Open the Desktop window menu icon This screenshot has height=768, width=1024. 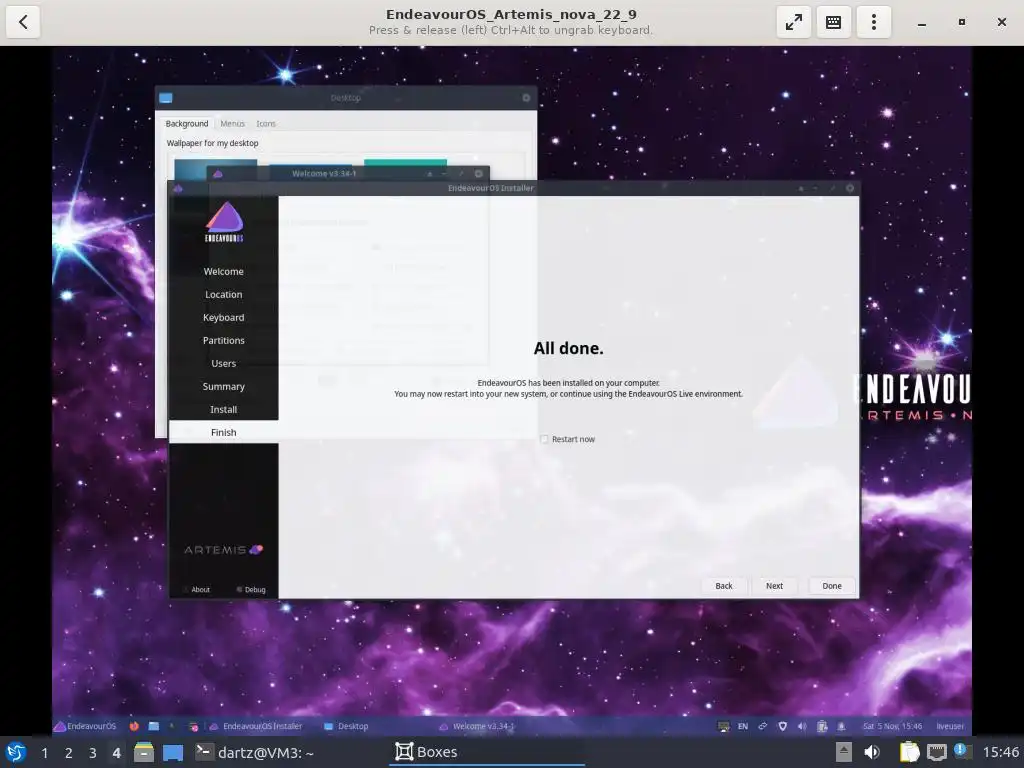point(166,98)
